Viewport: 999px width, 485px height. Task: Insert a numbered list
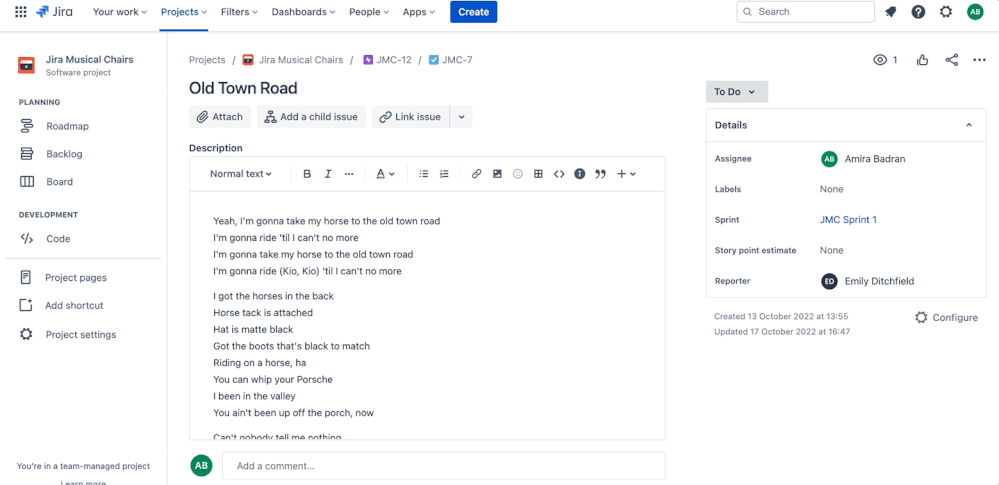(x=445, y=173)
